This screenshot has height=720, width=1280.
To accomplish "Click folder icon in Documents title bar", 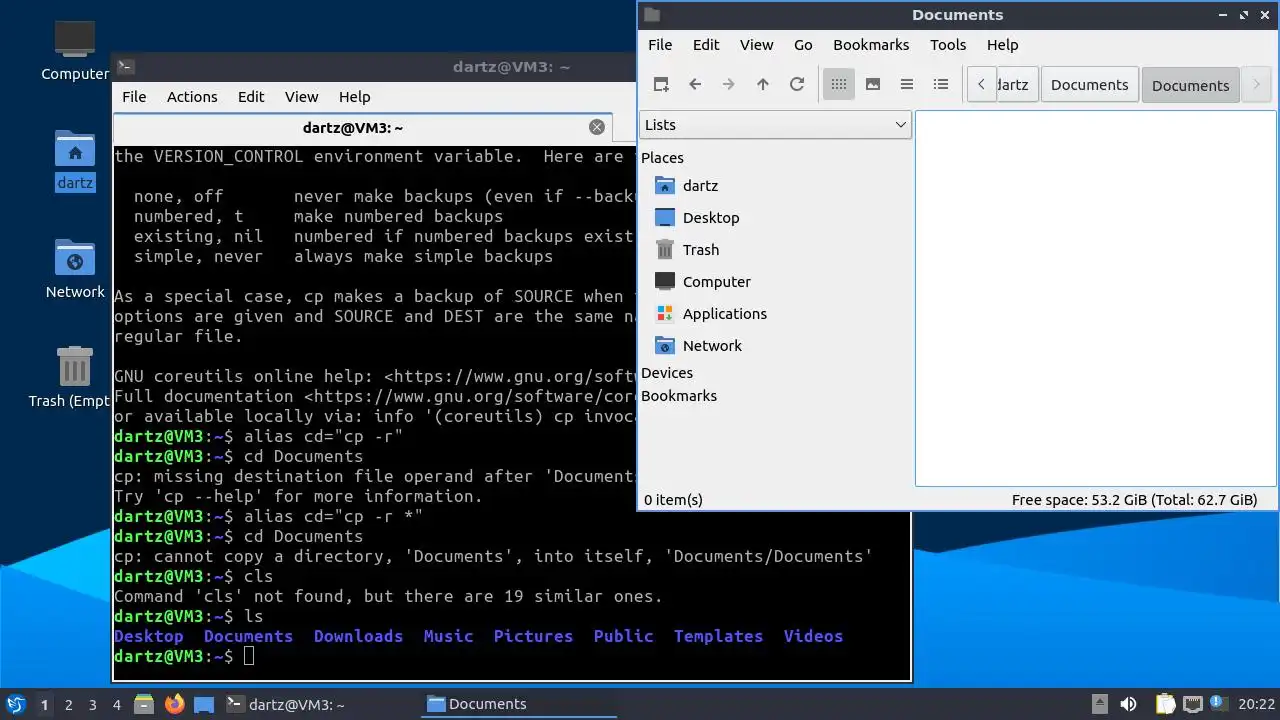I will (x=652, y=15).
